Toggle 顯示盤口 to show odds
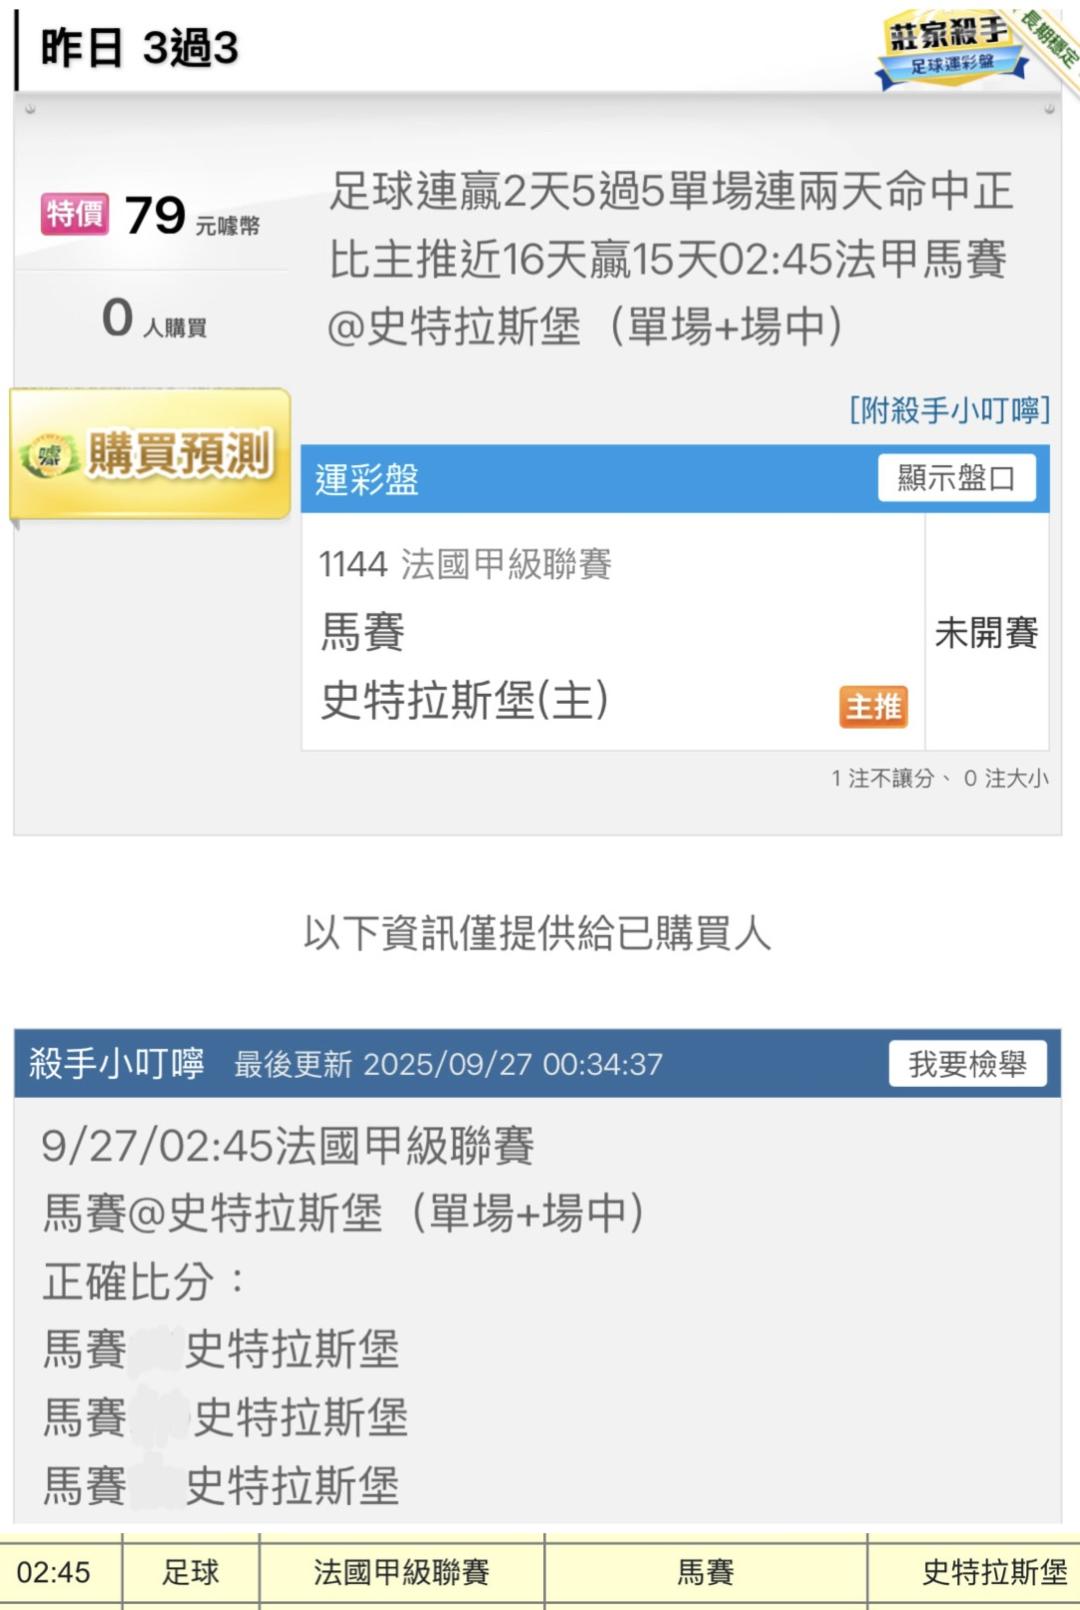This screenshot has height=1610, width=1080. pos(956,478)
